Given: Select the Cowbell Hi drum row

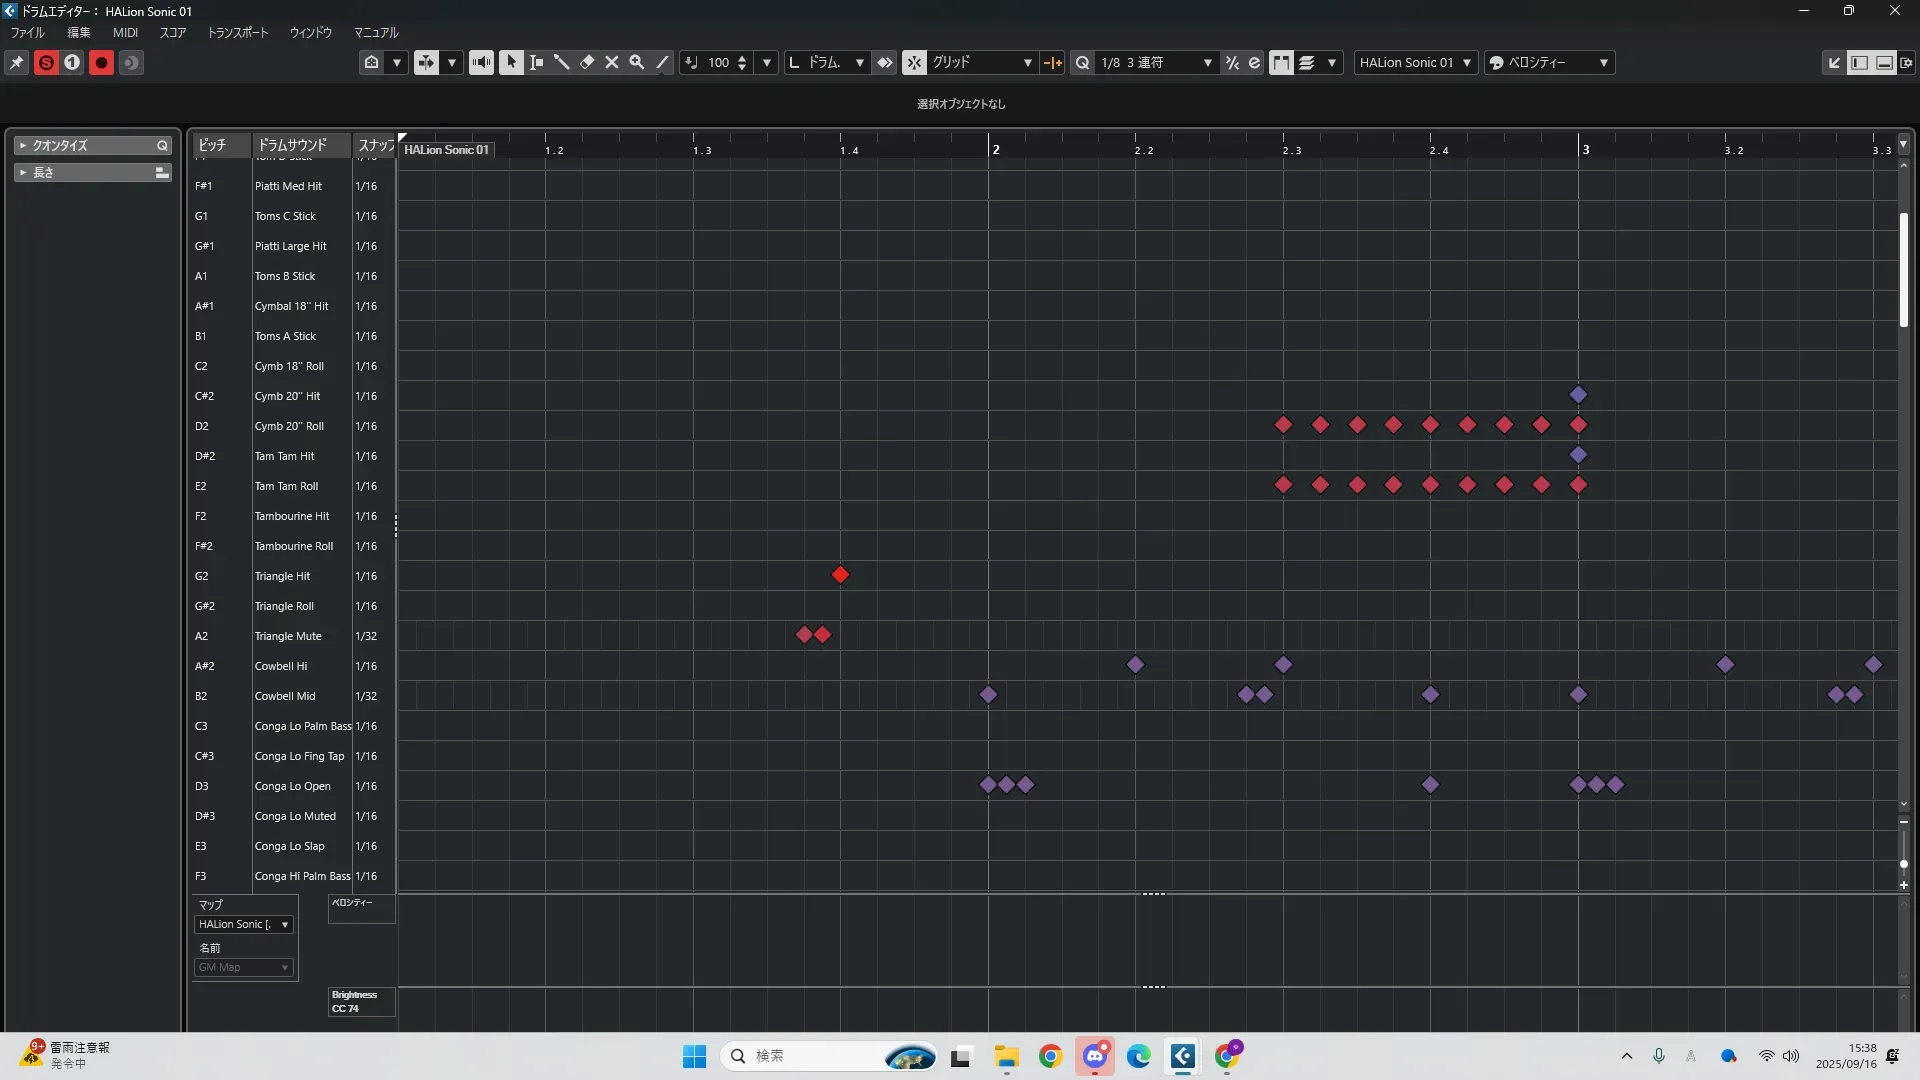Looking at the screenshot, I should (281, 666).
